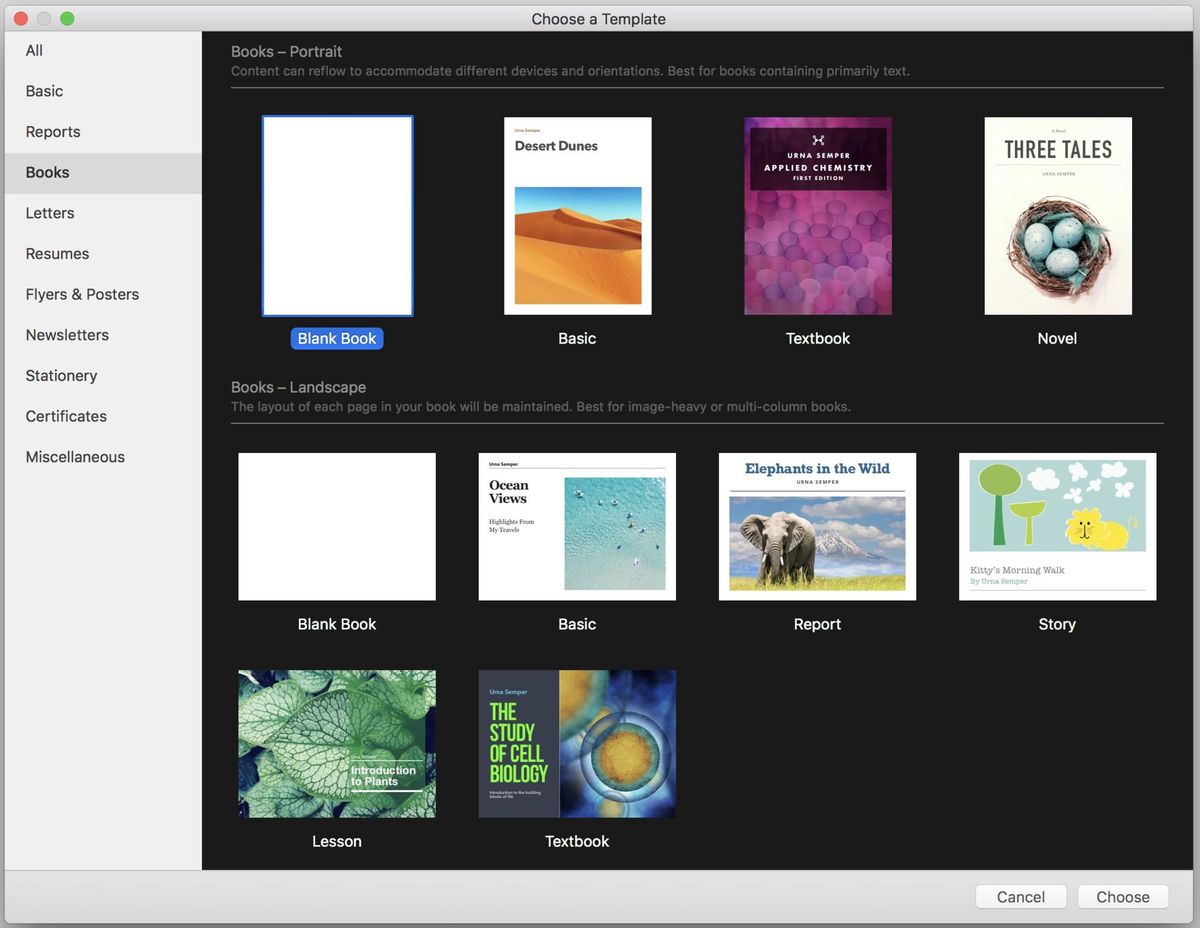Viewport: 1200px width, 928px height.
Task: Switch to the Basic category
Action: [44, 90]
